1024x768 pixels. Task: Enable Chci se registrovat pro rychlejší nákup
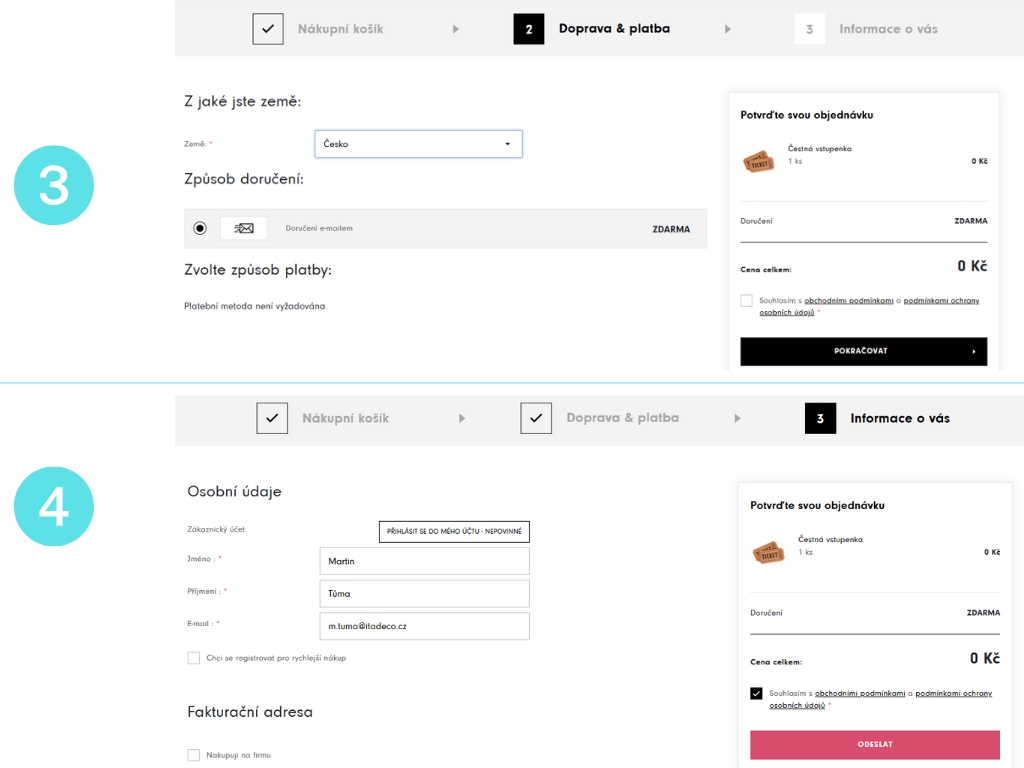(193, 658)
